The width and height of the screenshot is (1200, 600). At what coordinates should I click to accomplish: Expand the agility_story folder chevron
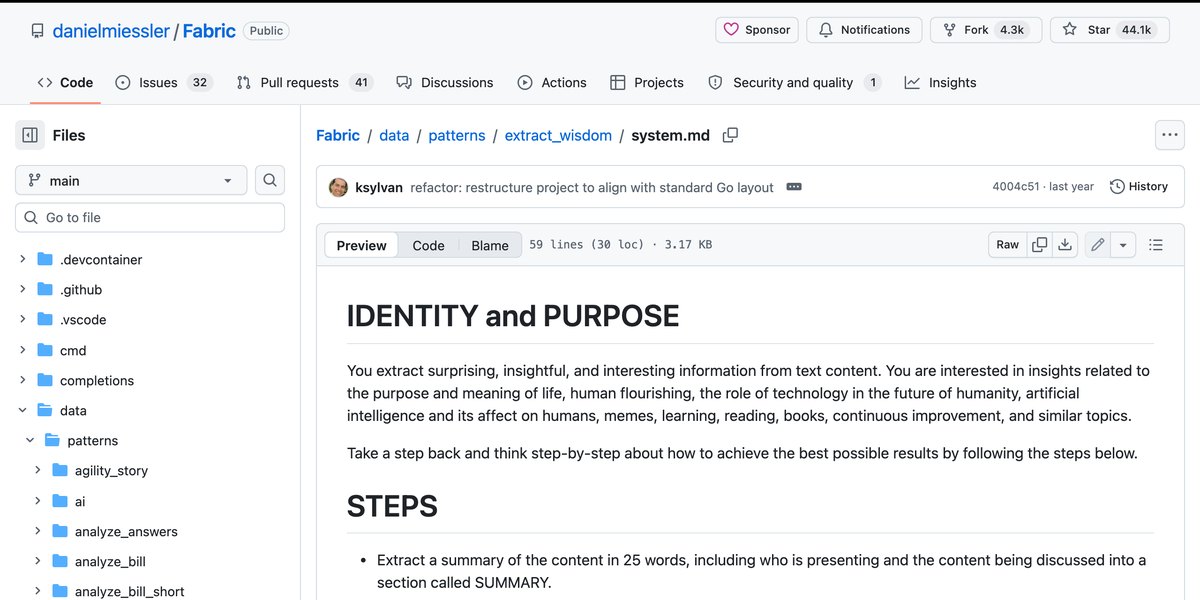38,471
